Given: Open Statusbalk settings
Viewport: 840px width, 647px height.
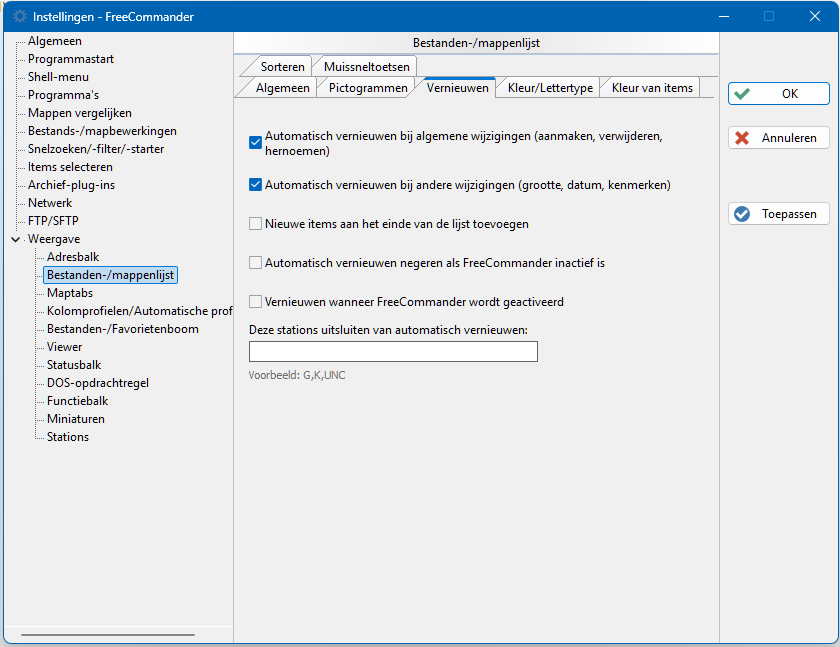Looking at the screenshot, I should coord(74,365).
